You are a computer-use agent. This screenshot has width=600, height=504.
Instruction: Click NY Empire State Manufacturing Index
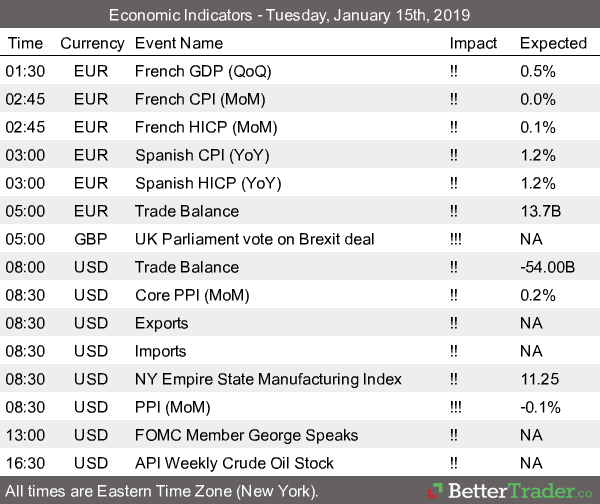(x=268, y=379)
